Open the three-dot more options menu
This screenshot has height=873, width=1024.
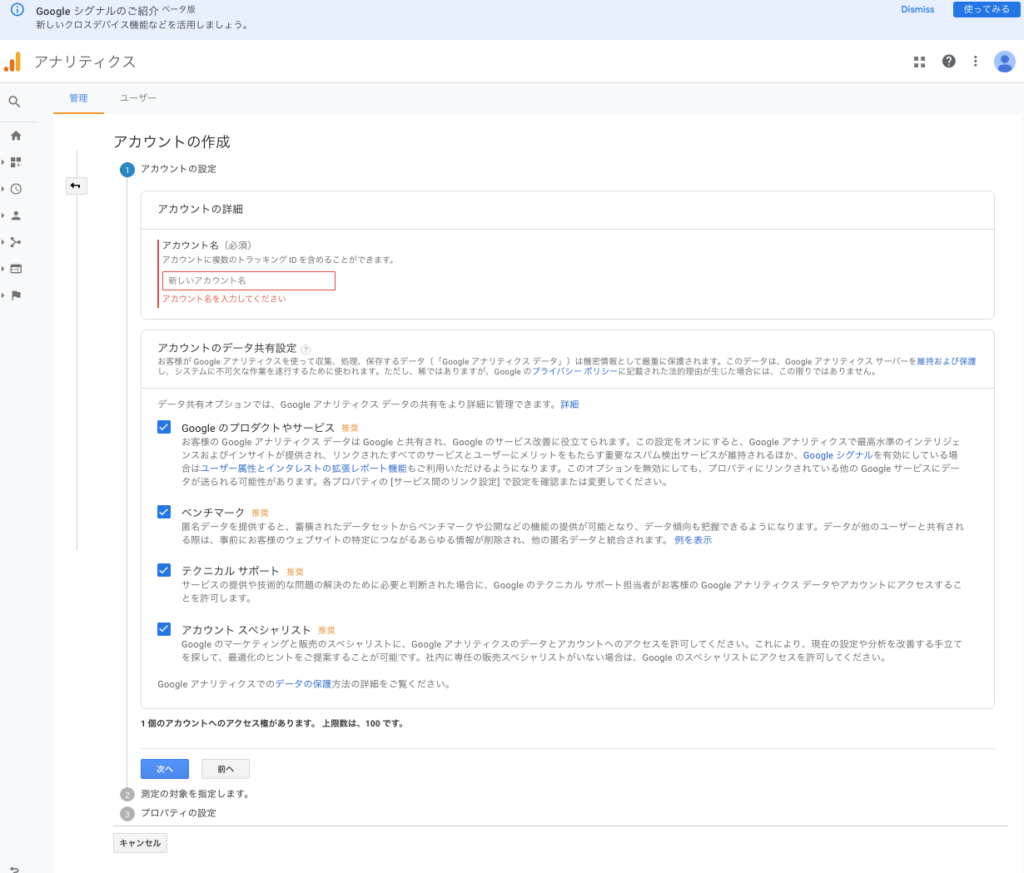(x=975, y=62)
